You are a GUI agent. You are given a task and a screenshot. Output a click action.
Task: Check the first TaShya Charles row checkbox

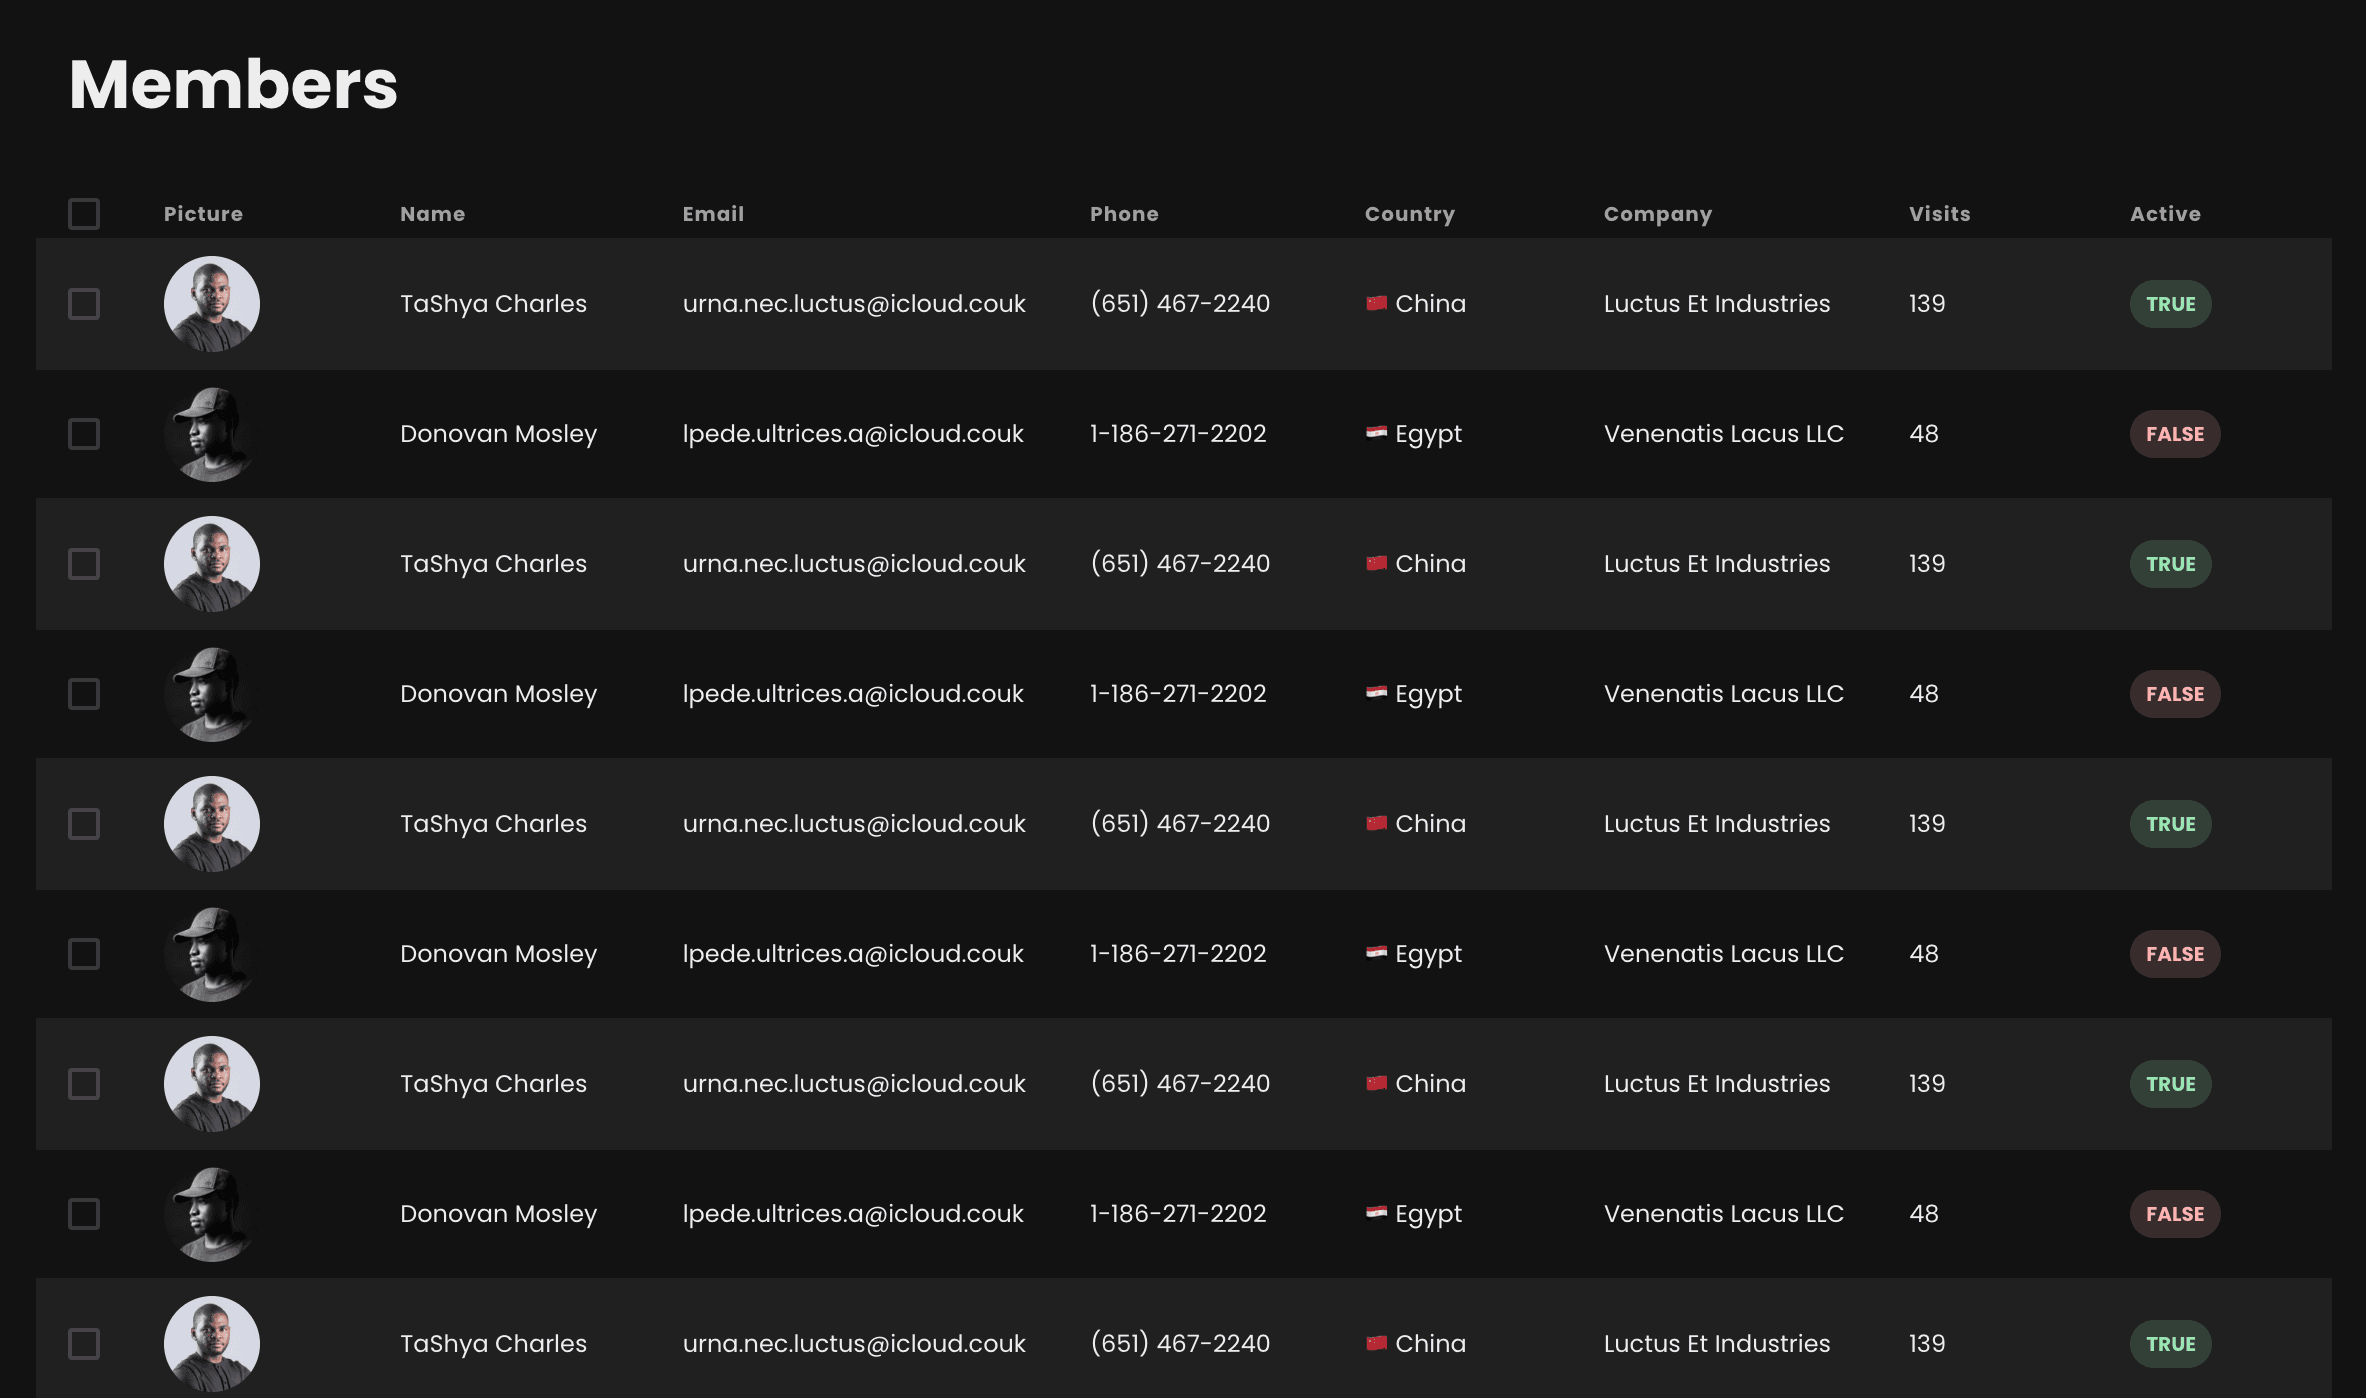coord(84,303)
